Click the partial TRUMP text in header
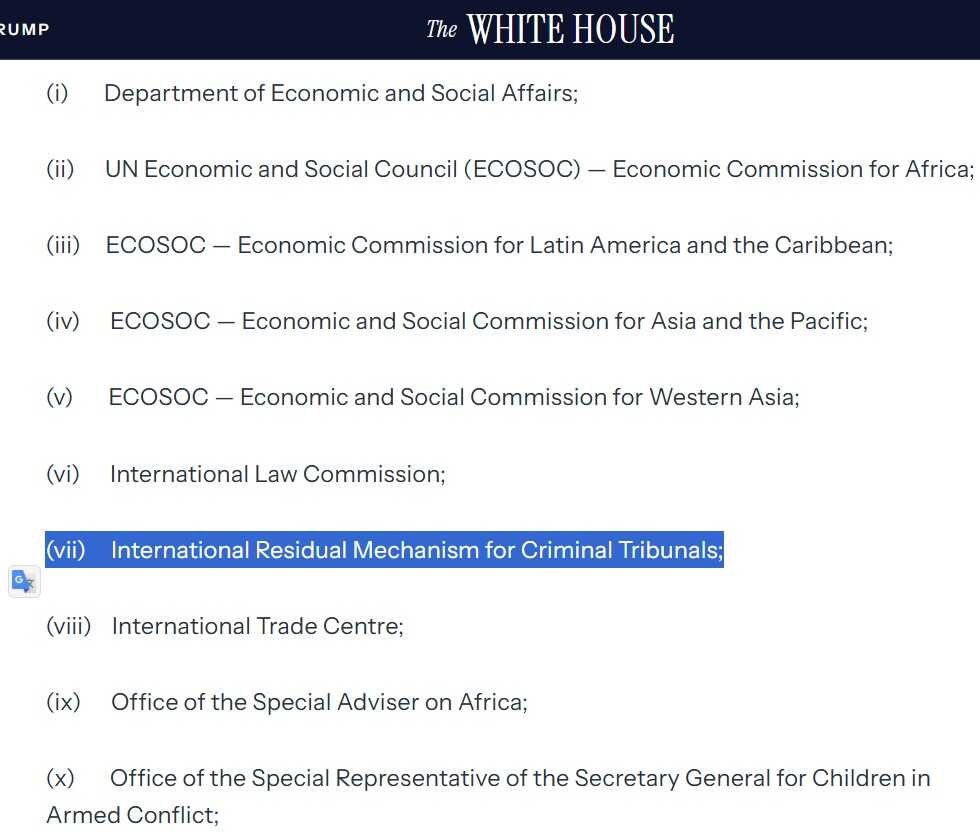Screen dimensions: 980x833 pyautogui.click(x=24, y=29)
